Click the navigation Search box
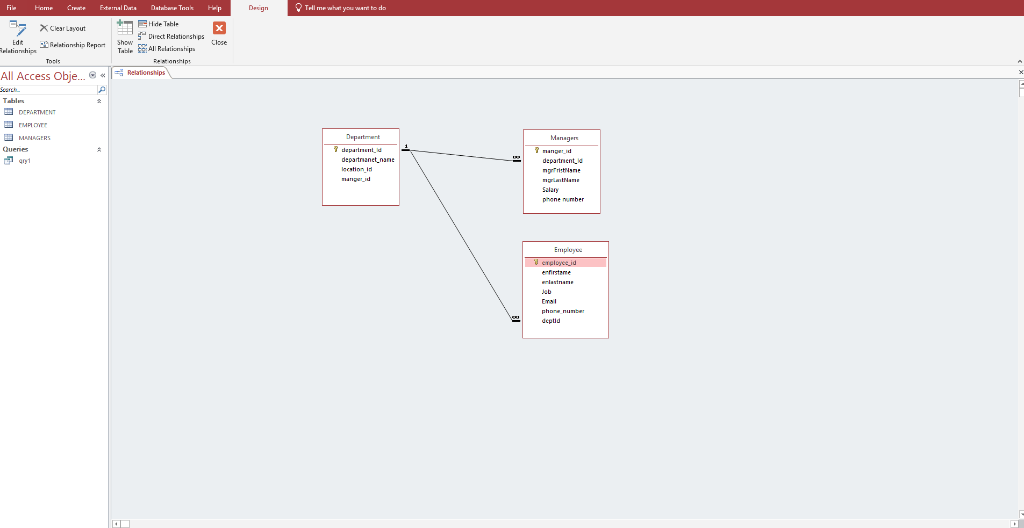Viewport: 1024px width, 528px height. click(48, 90)
